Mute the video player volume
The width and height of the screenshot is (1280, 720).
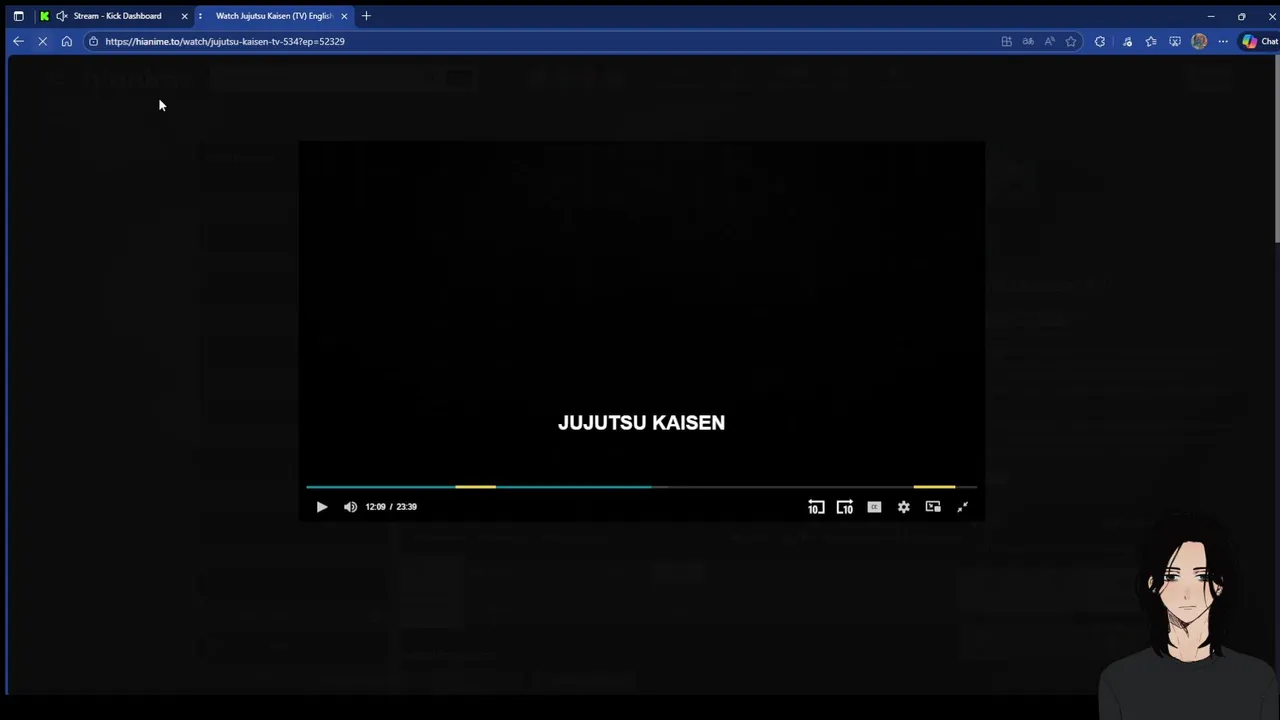tap(350, 507)
